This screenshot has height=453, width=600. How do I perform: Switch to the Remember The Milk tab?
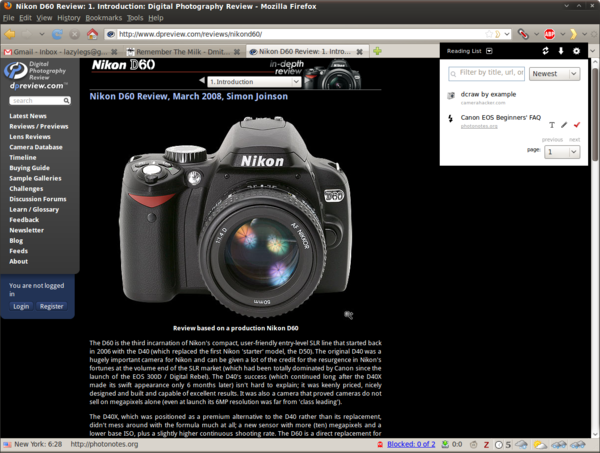[183, 52]
